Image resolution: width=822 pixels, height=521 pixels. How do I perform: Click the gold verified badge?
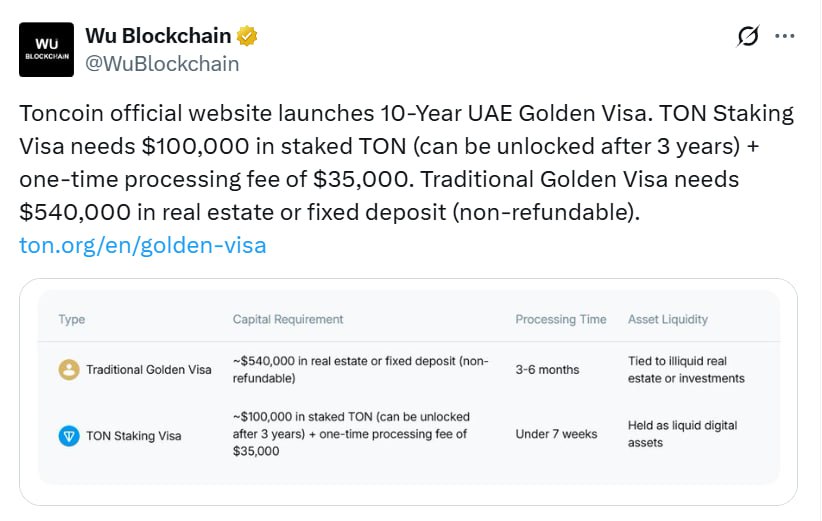pyautogui.click(x=248, y=36)
